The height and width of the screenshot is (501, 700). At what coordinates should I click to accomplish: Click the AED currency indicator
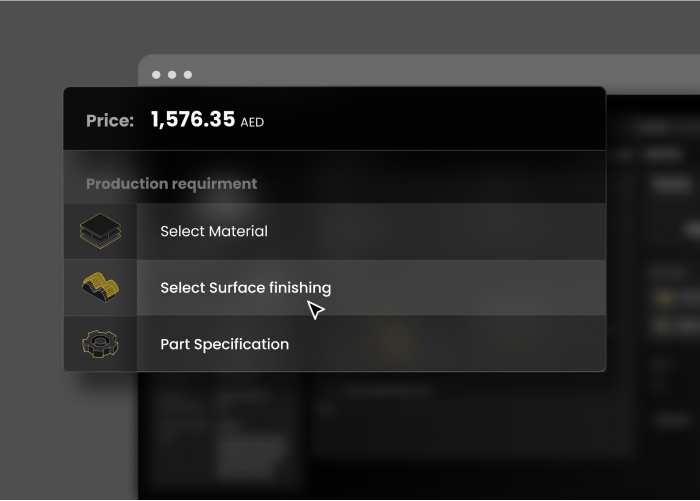click(252, 122)
